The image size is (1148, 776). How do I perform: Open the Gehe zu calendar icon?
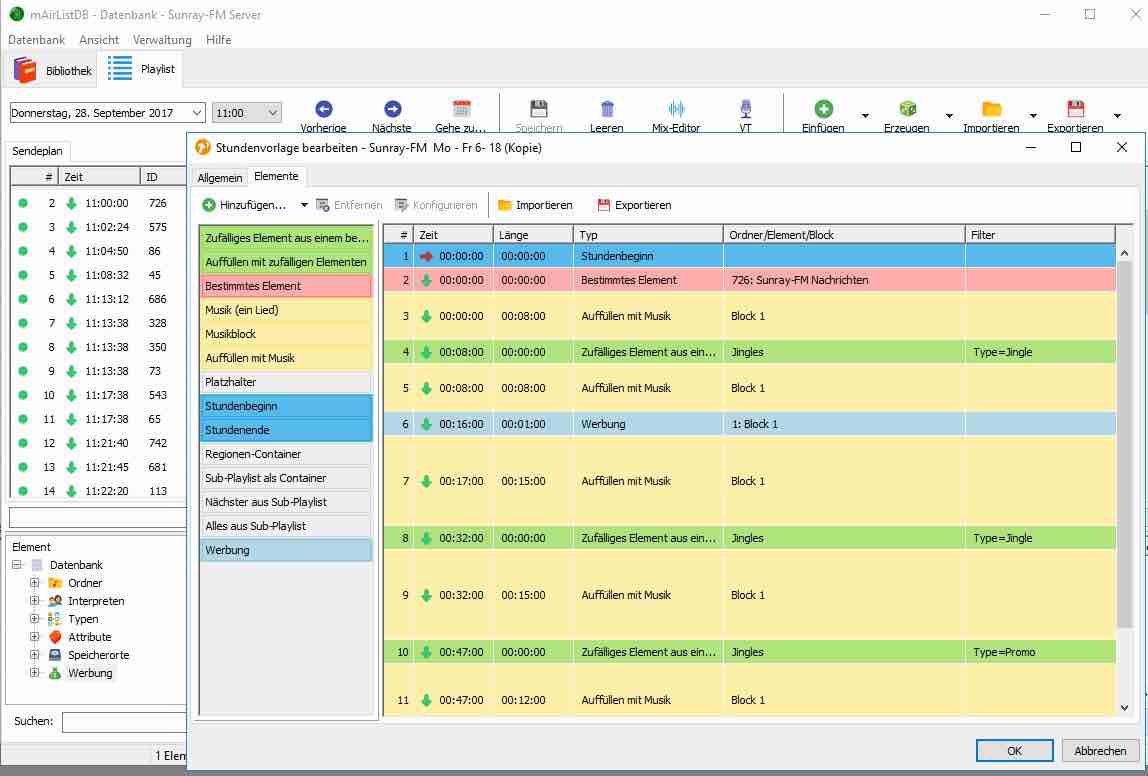[x=461, y=109]
